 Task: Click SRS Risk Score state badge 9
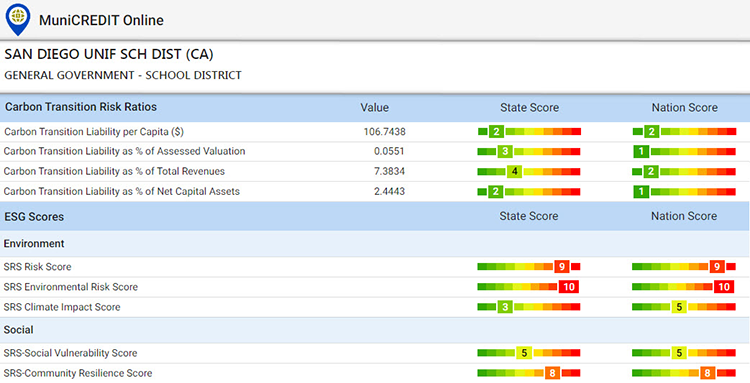tap(562, 266)
